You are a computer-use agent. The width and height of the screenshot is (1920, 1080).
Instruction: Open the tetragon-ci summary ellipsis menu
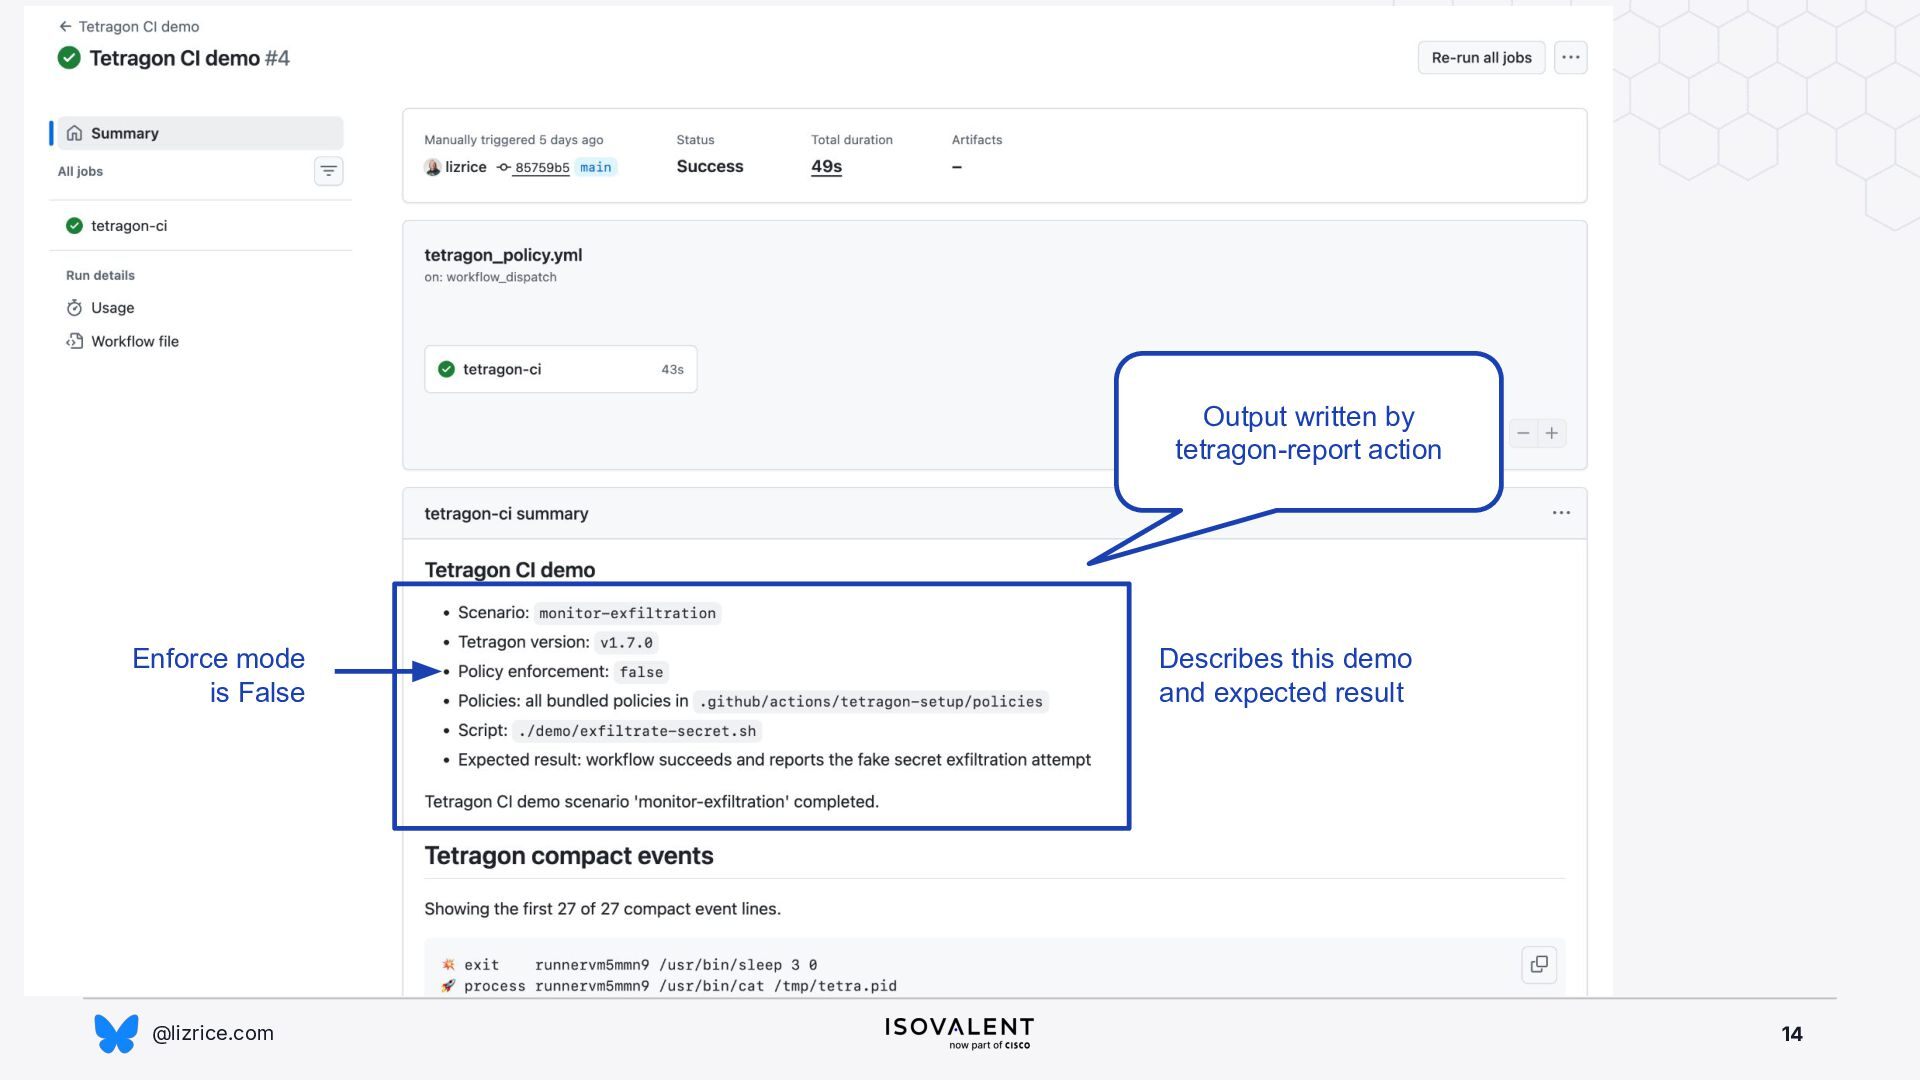(1561, 513)
